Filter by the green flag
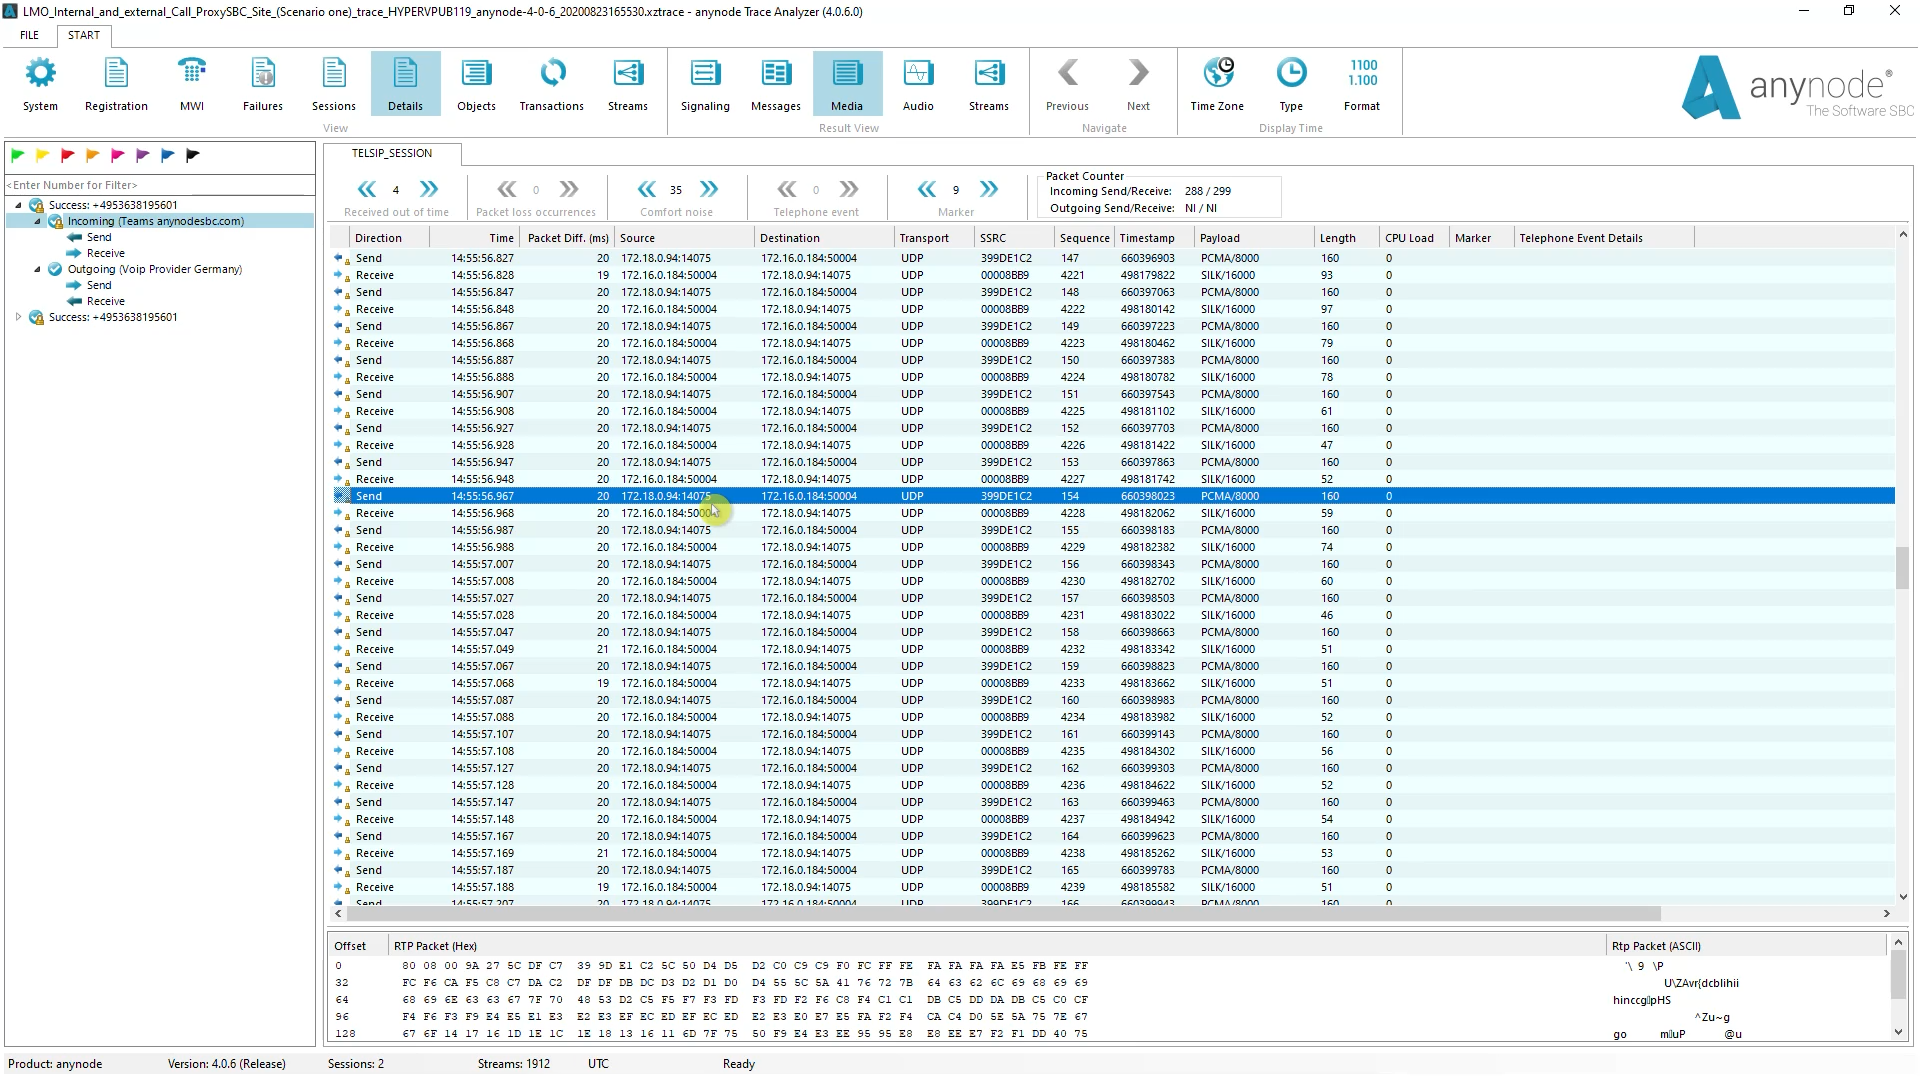The image size is (1920, 1080). tap(17, 155)
